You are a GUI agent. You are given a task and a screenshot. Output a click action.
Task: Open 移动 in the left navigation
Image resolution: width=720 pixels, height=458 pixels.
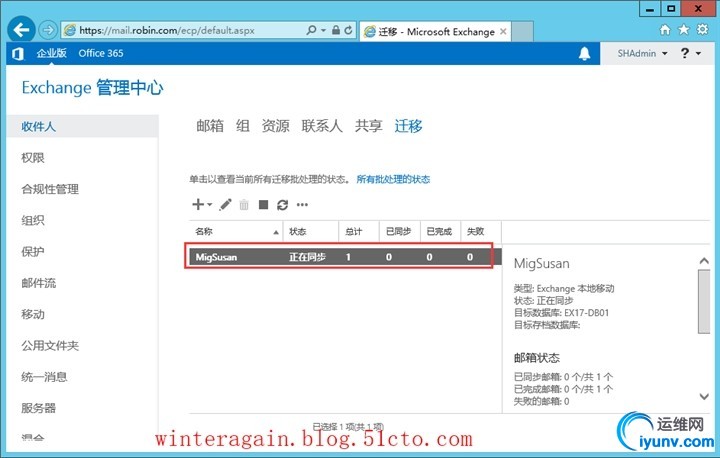(33, 314)
